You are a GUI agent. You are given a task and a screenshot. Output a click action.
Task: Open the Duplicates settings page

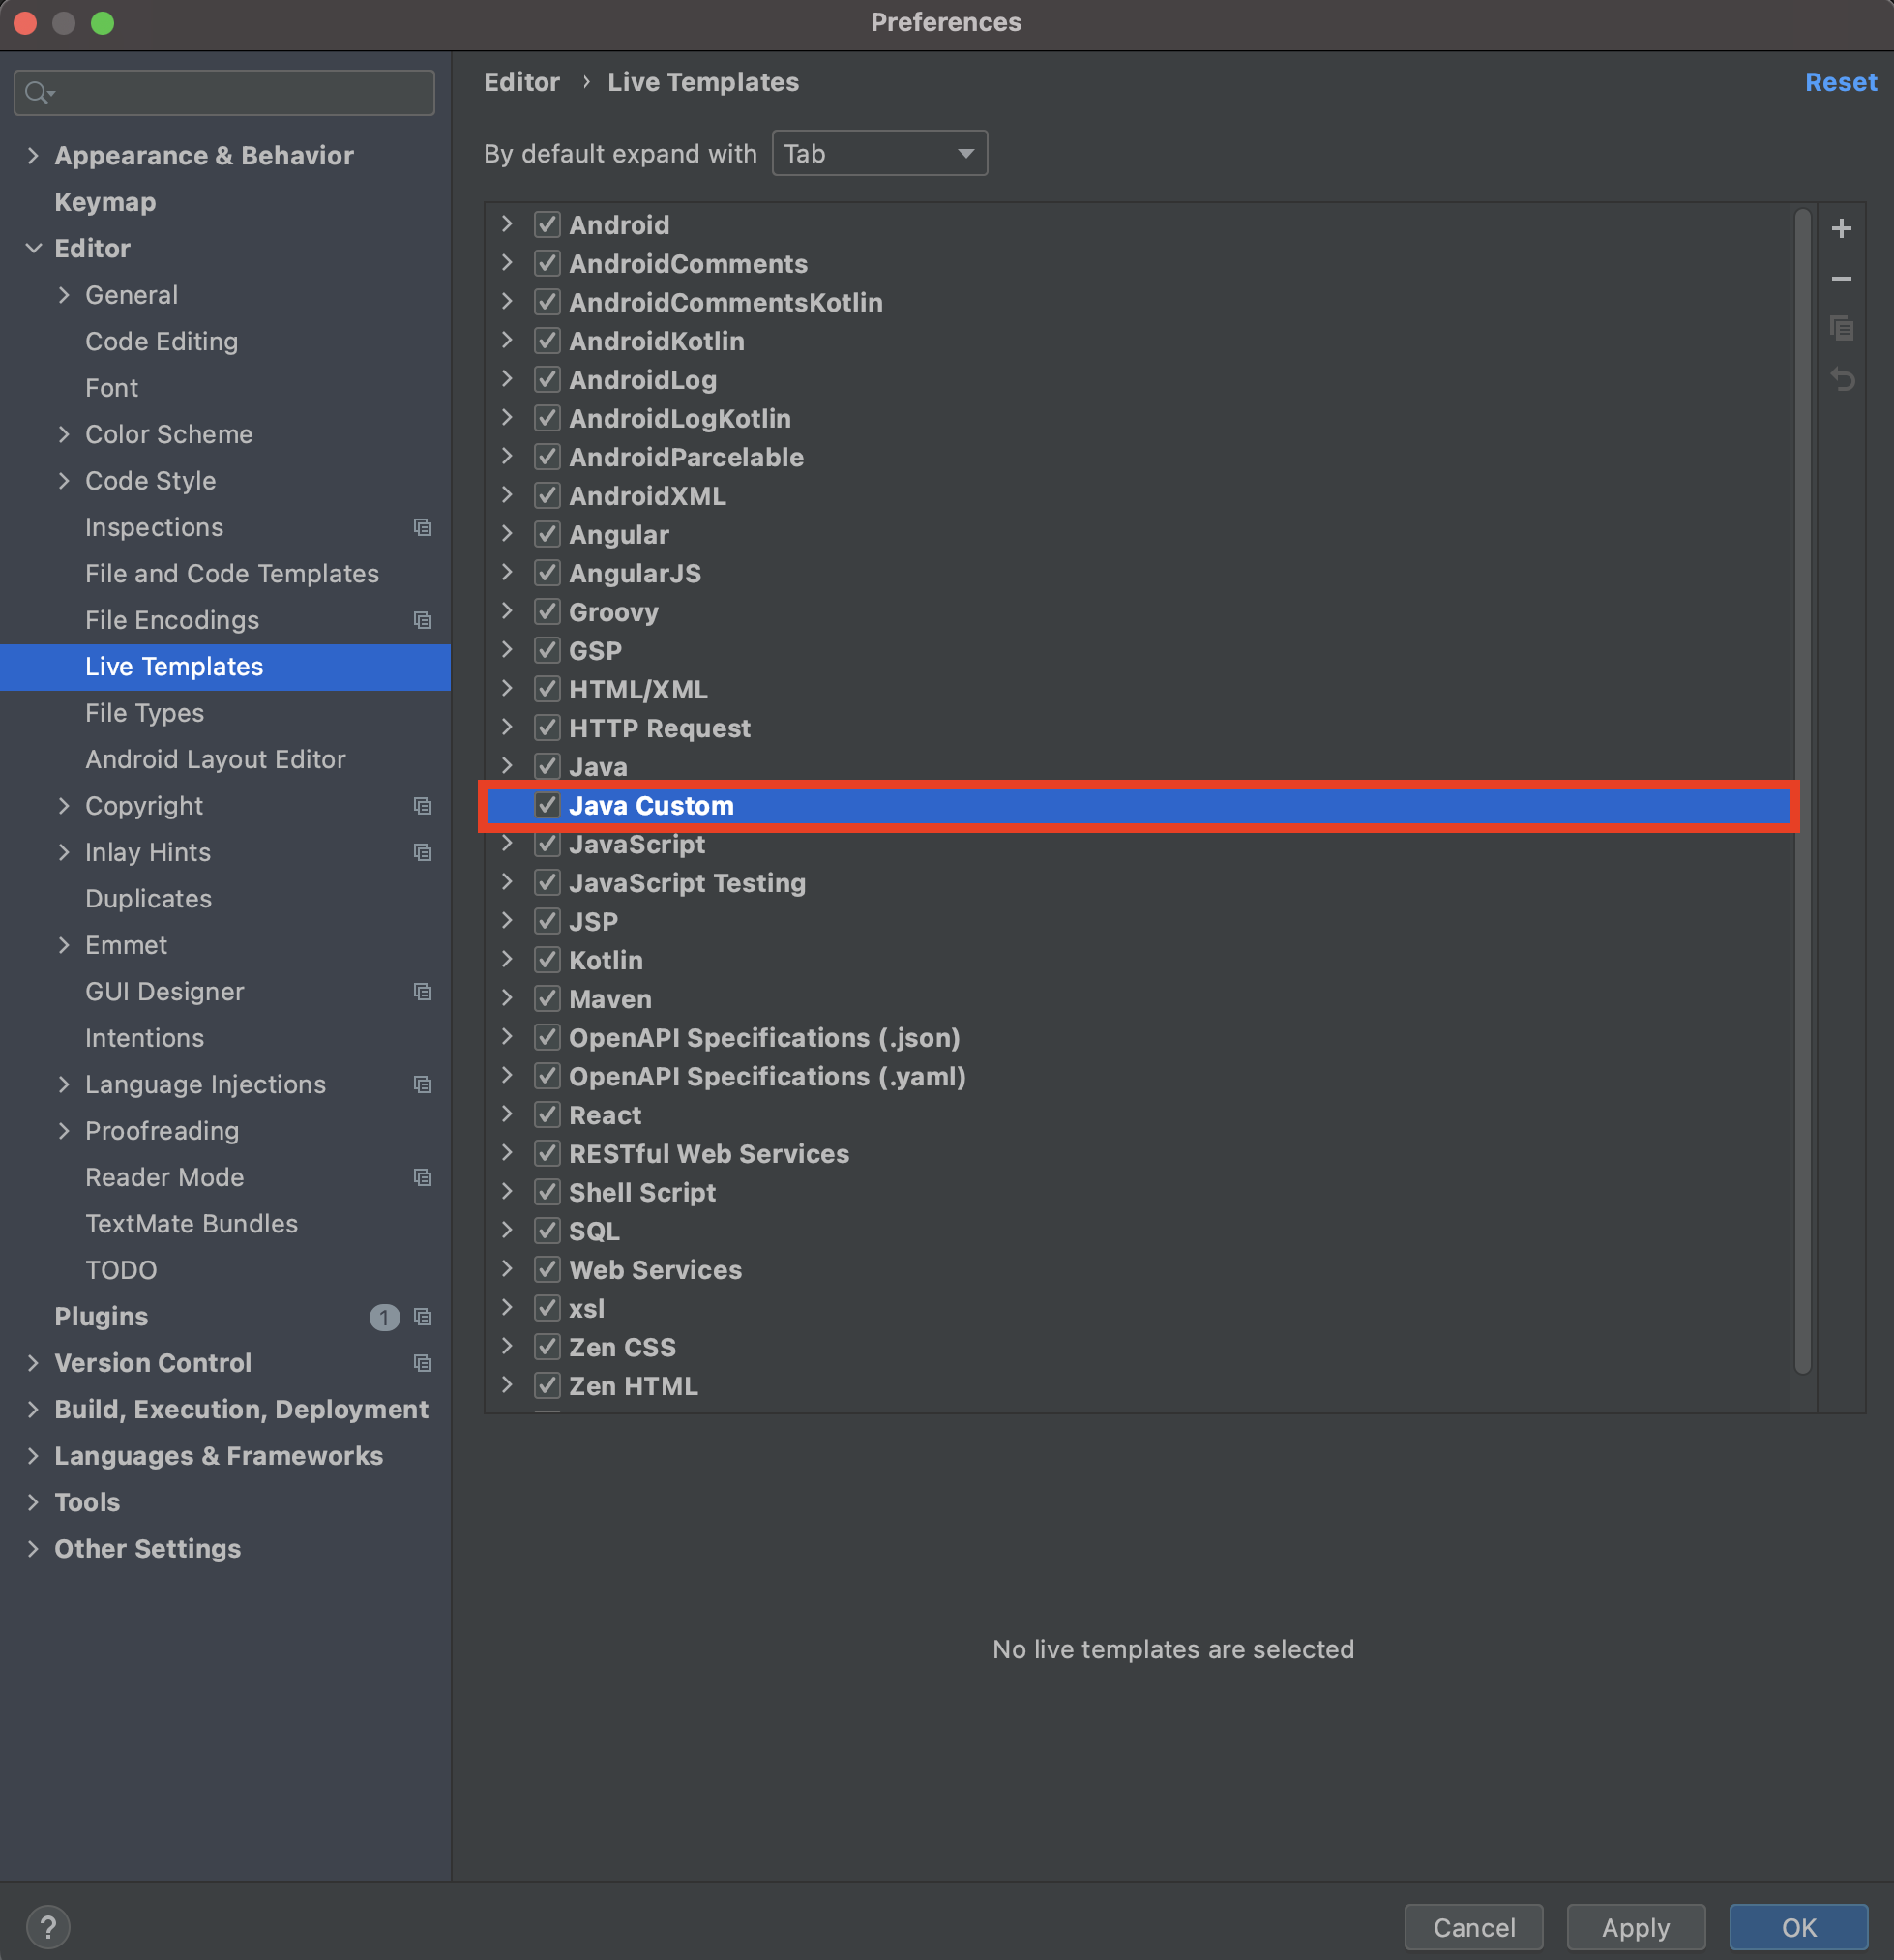(x=148, y=899)
